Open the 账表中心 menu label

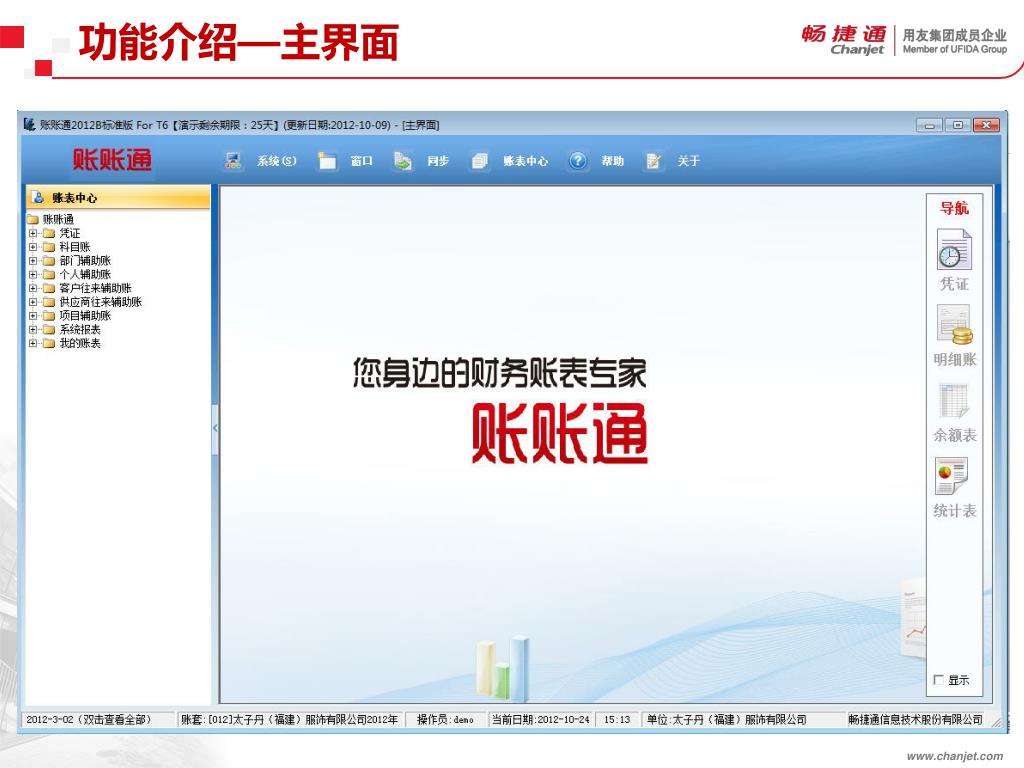[x=525, y=161]
